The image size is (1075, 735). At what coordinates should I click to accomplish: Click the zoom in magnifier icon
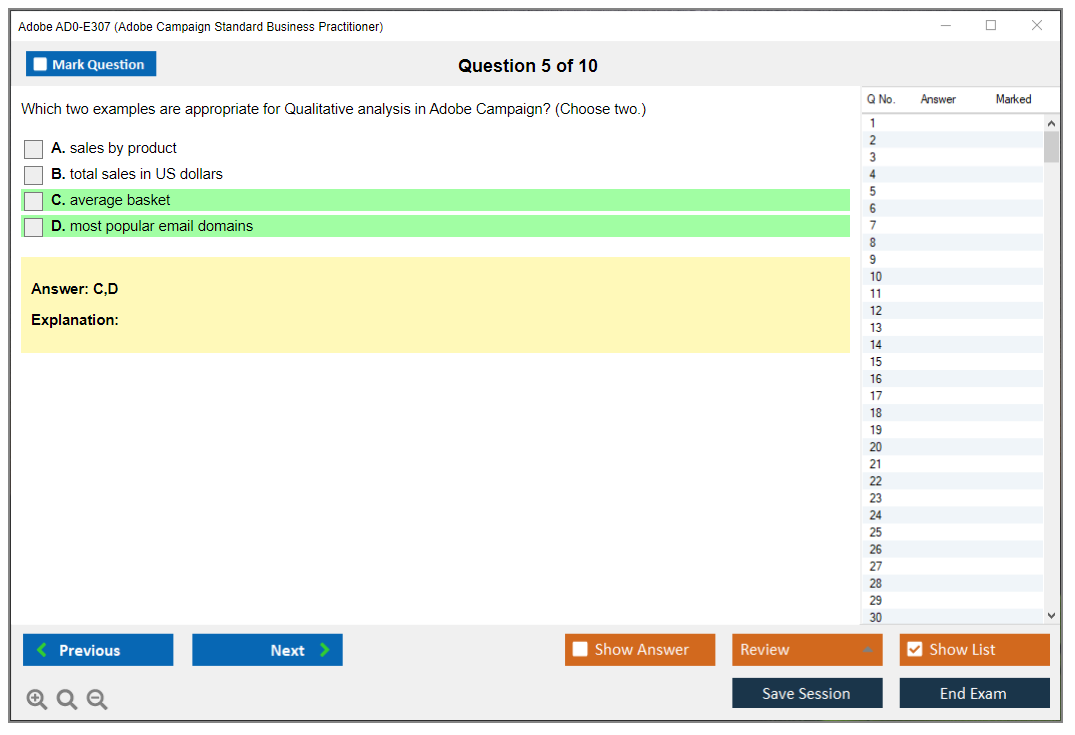coord(37,700)
